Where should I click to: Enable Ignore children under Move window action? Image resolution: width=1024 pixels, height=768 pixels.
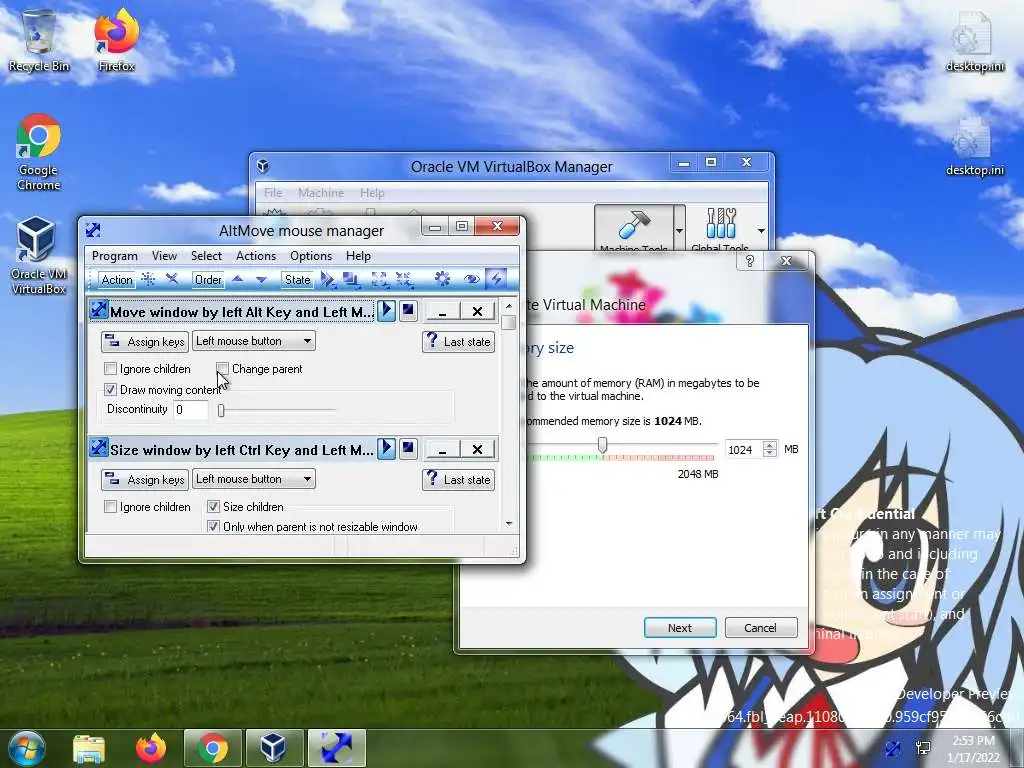[x=110, y=369]
